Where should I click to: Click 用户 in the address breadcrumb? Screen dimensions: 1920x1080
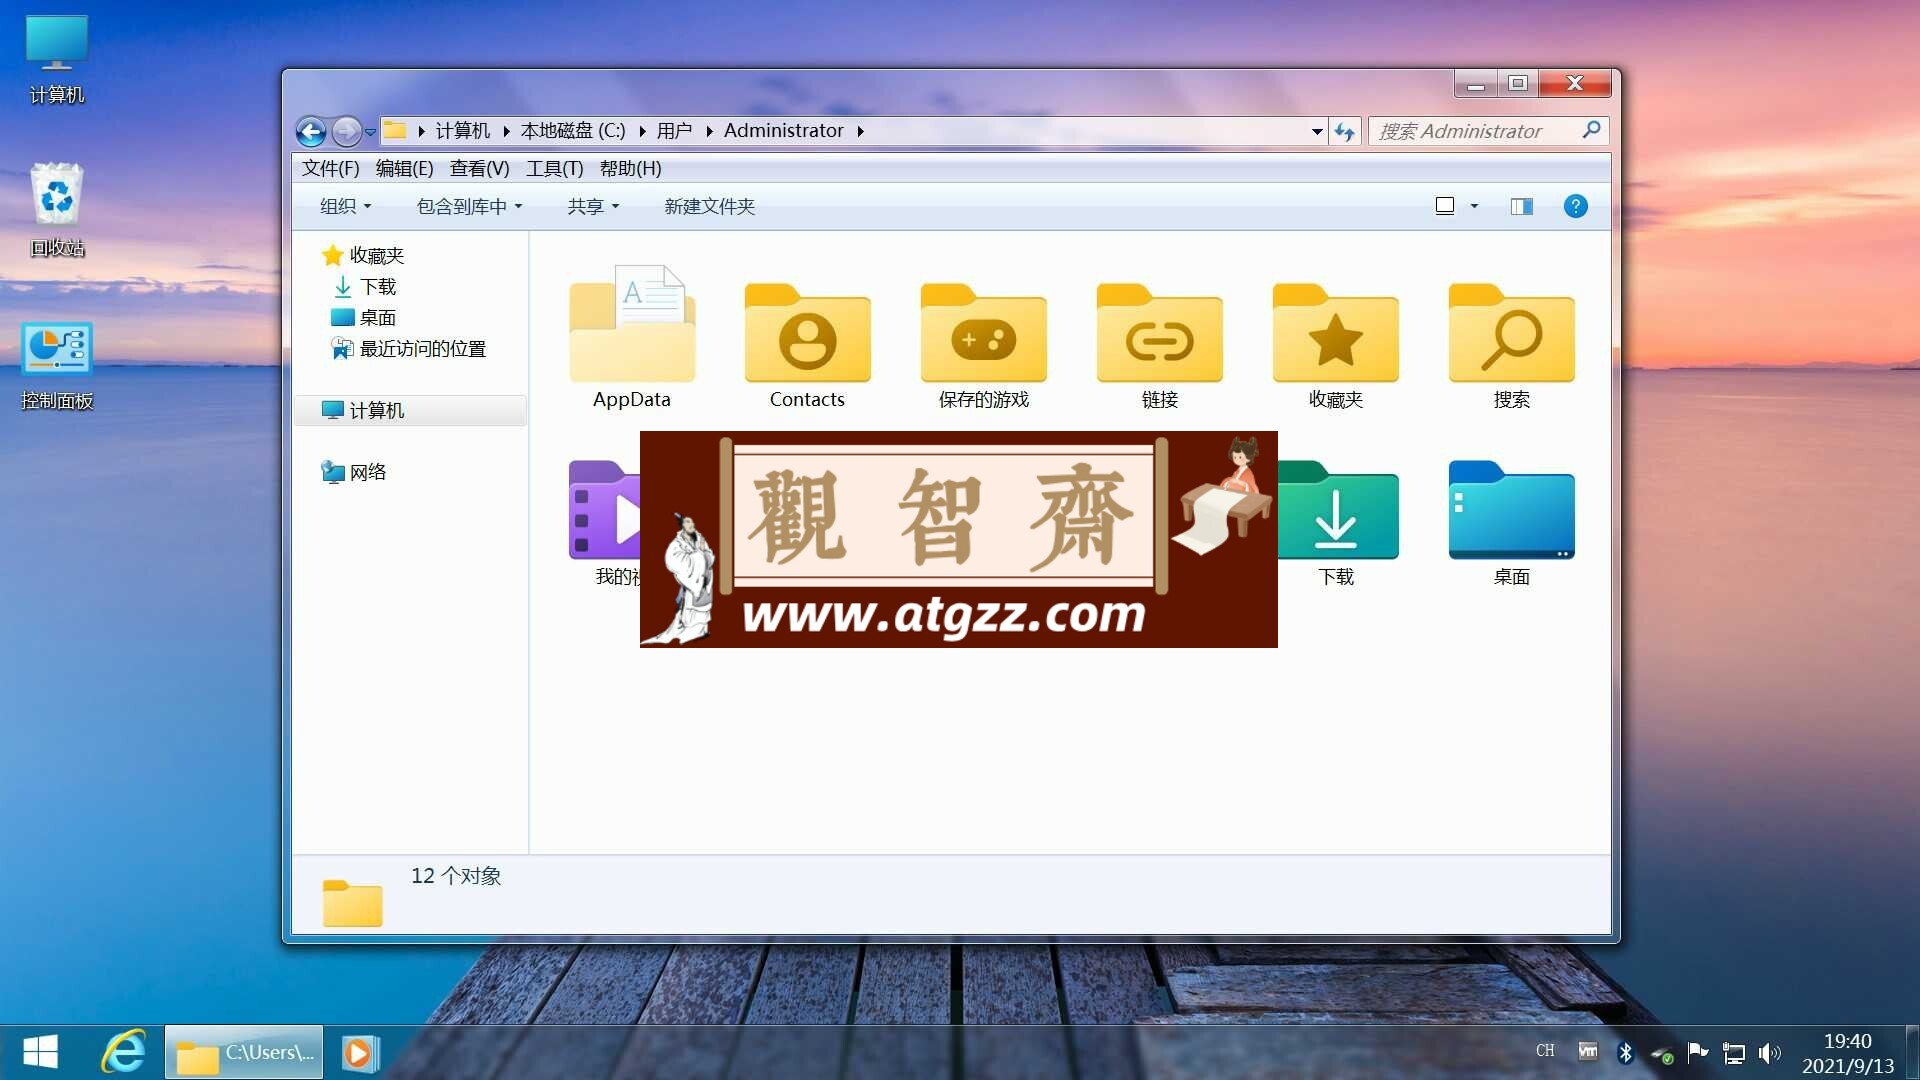pos(674,131)
